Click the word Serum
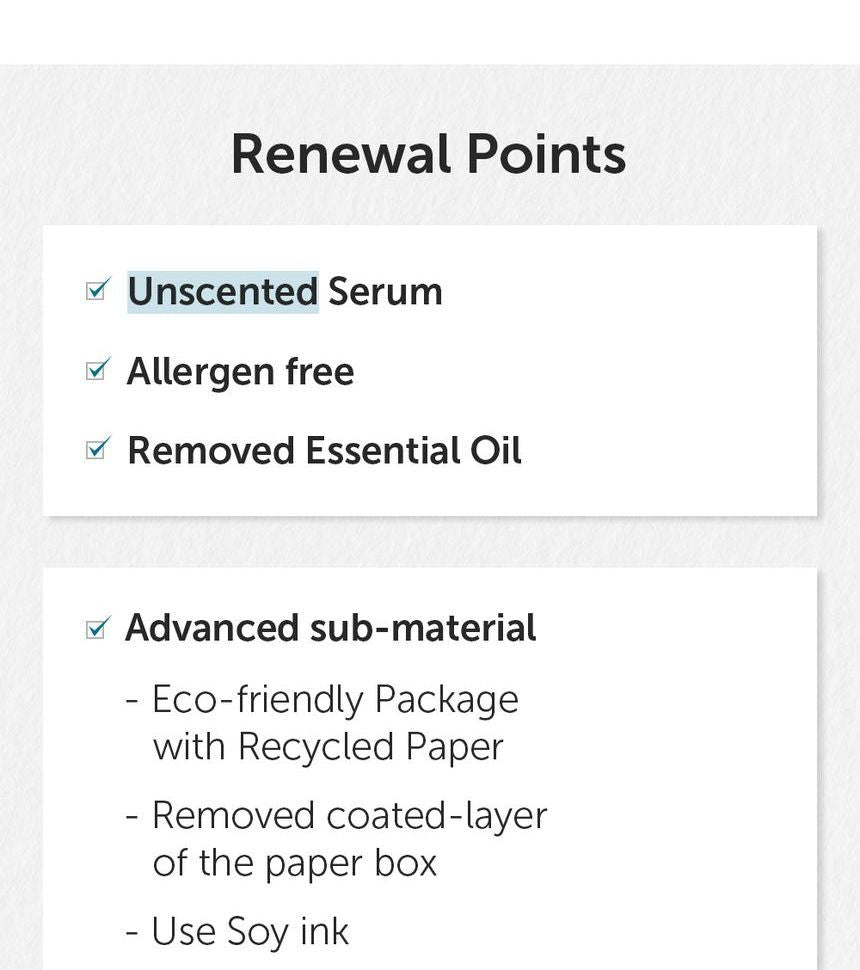860x970 pixels. click(385, 292)
